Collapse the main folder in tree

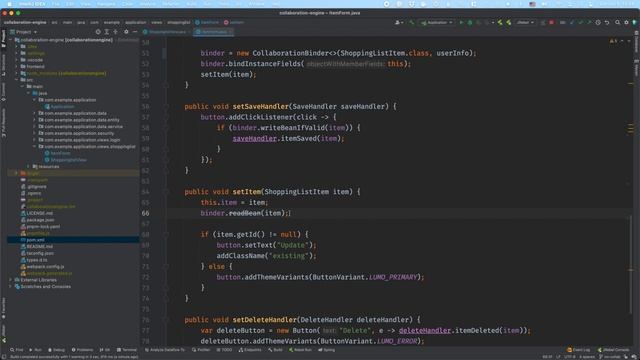tap(22, 87)
